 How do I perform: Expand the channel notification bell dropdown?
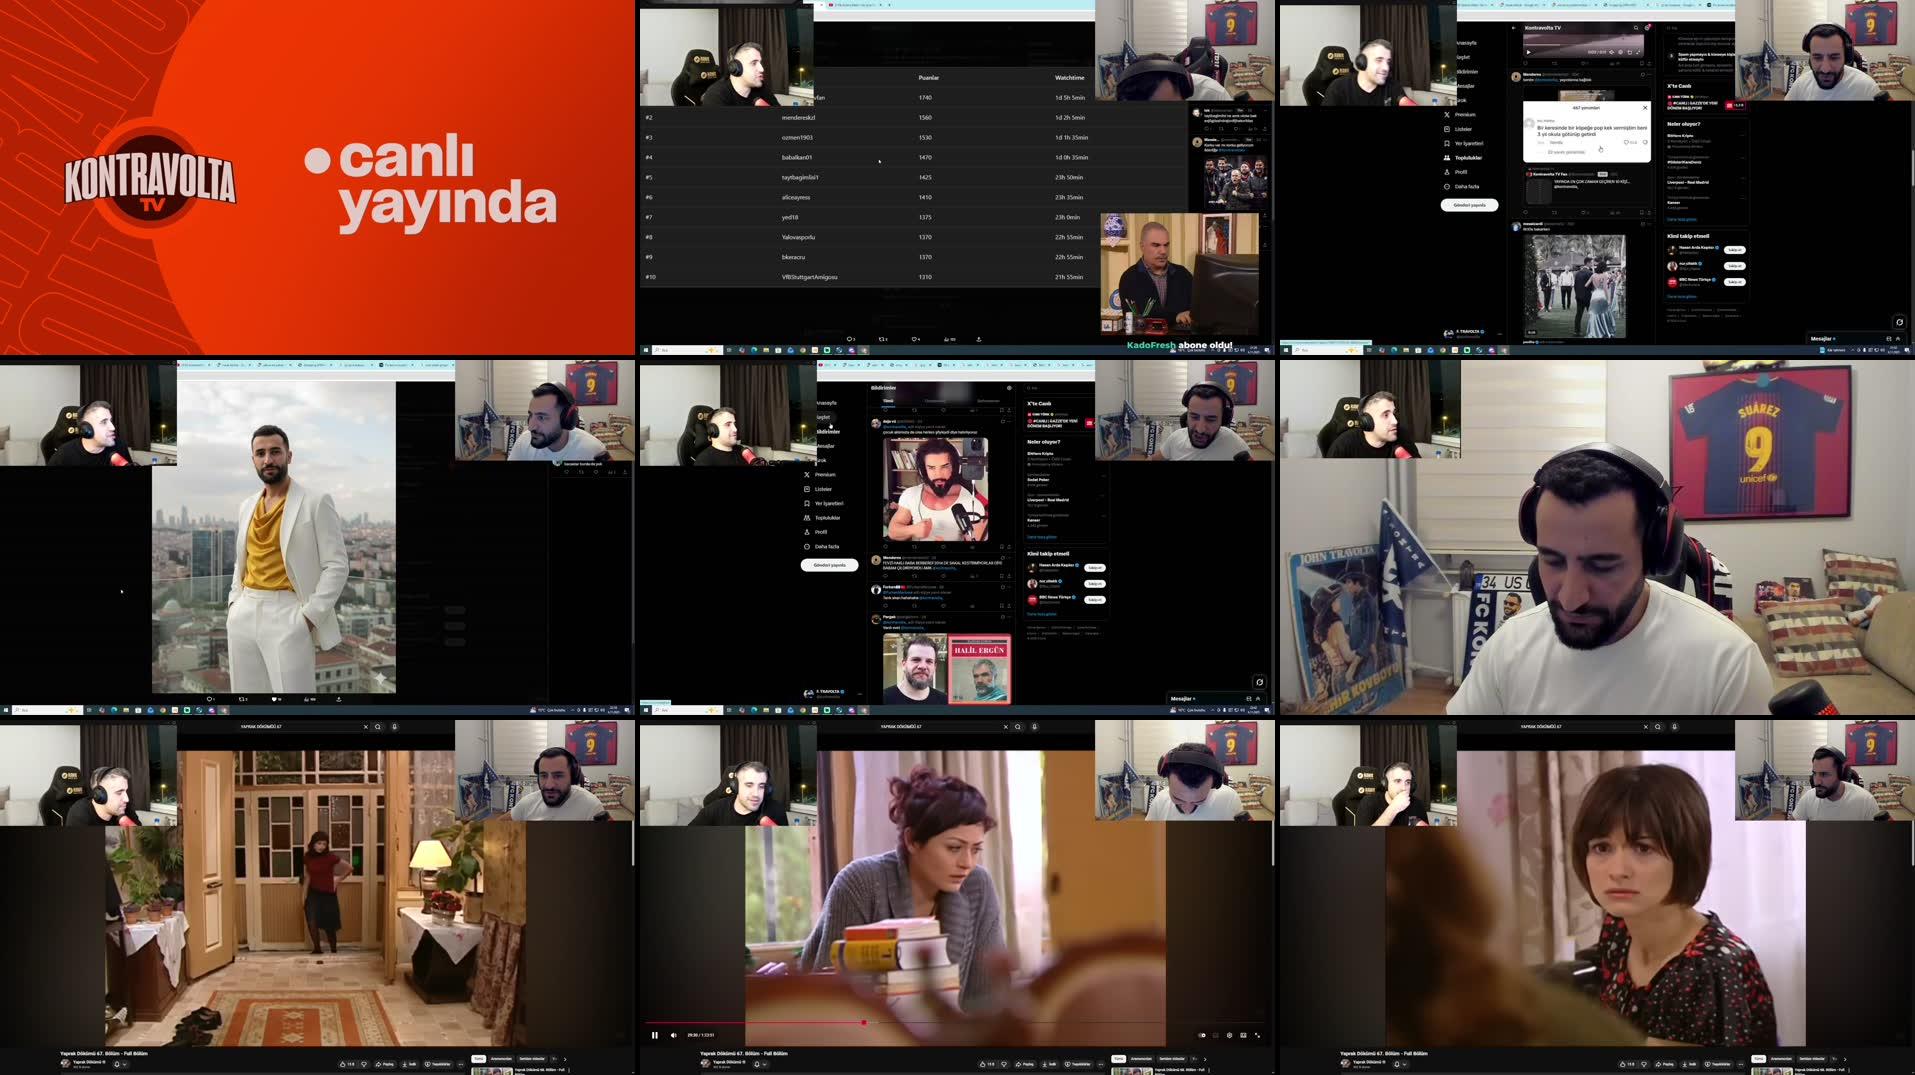(x=765, y=1063)
